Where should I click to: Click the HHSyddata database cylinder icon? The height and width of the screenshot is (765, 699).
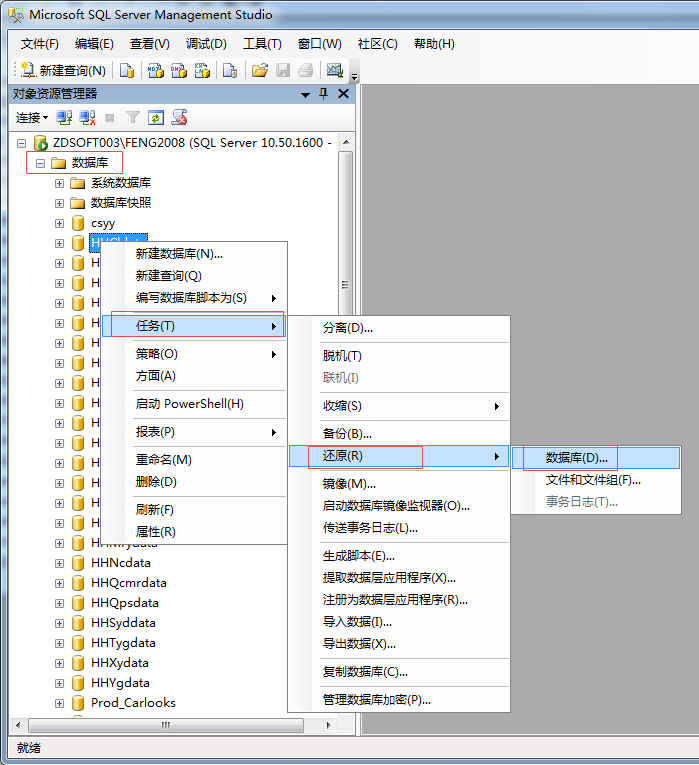coord(78,624)
